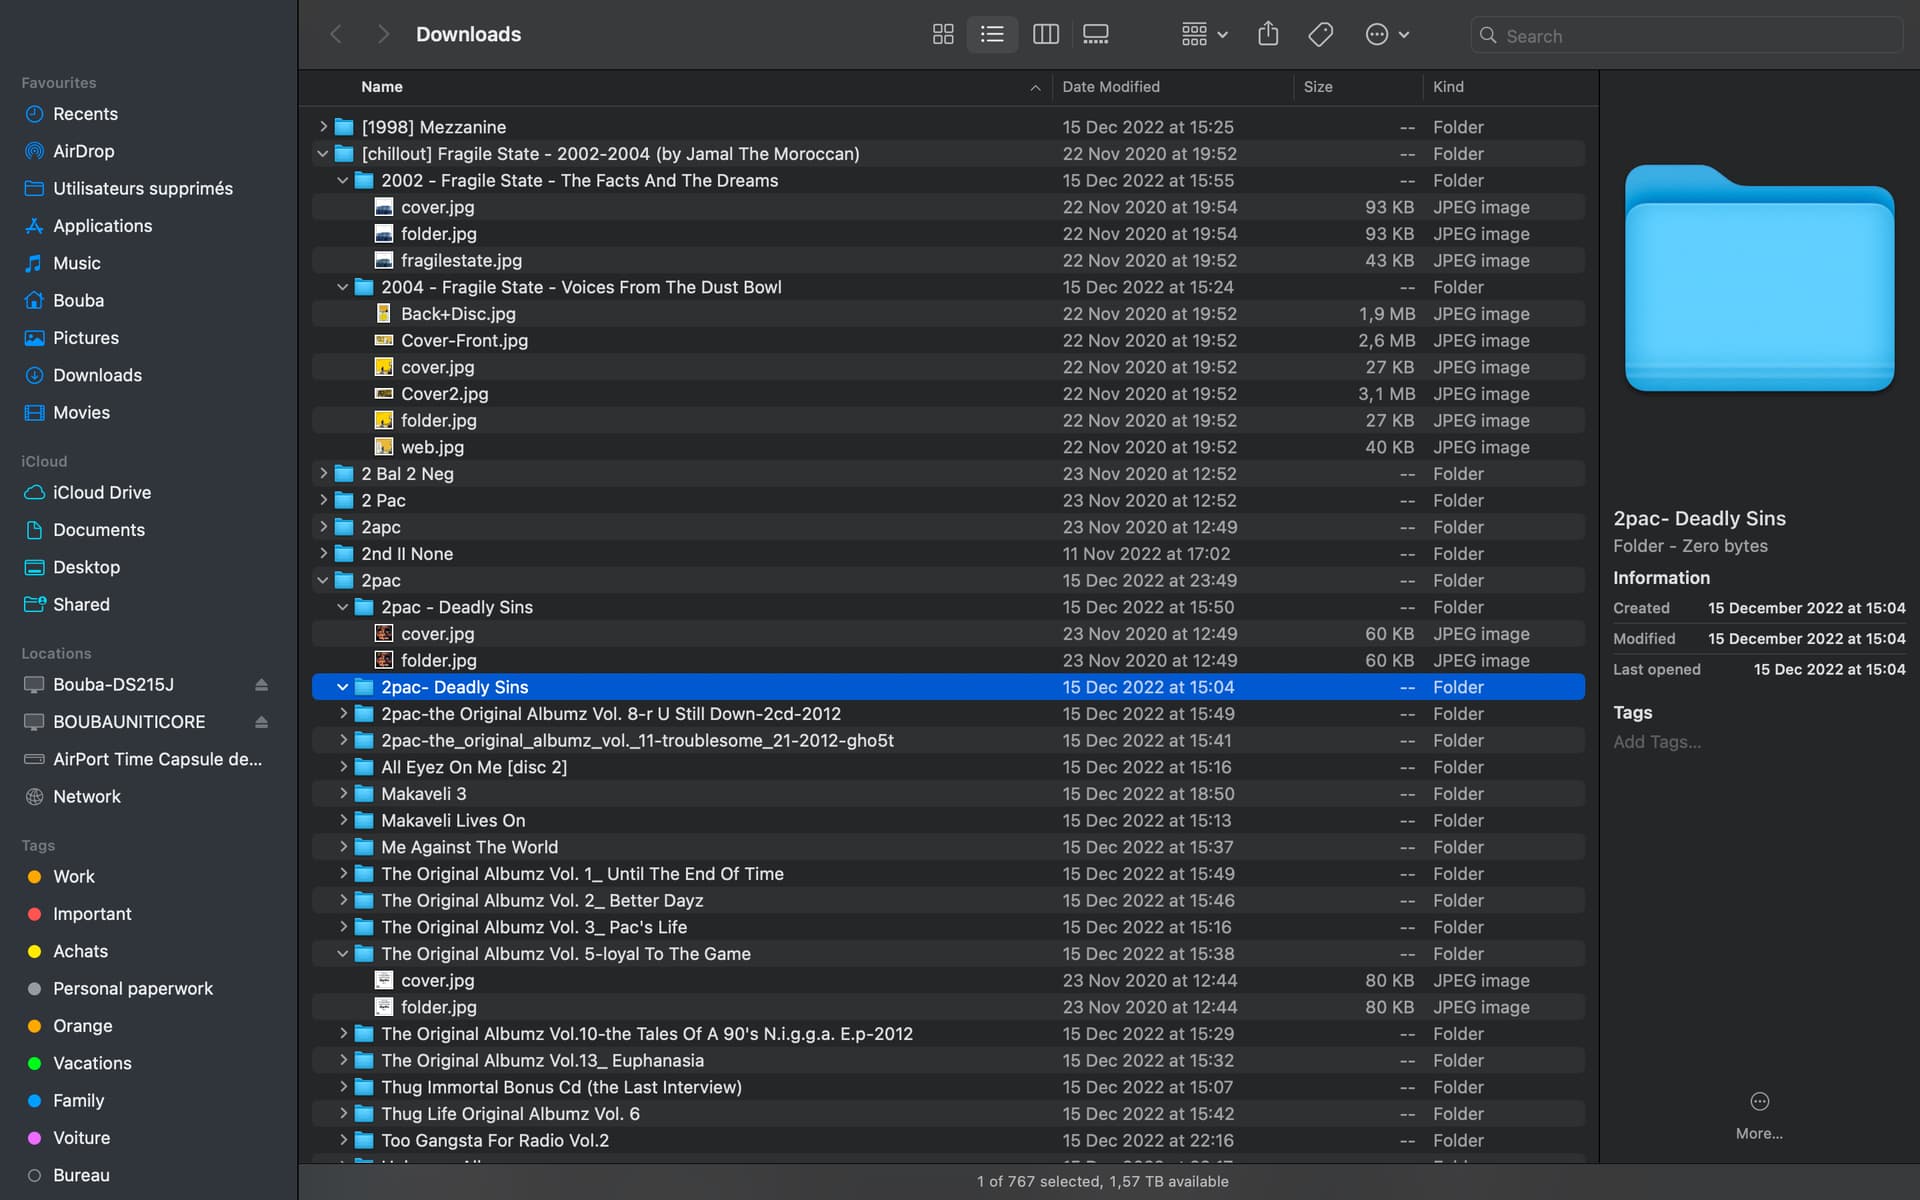Screen dimensions: 1920x1200
Task: Filter by the Orange tag
Action: pos(82,1026)
